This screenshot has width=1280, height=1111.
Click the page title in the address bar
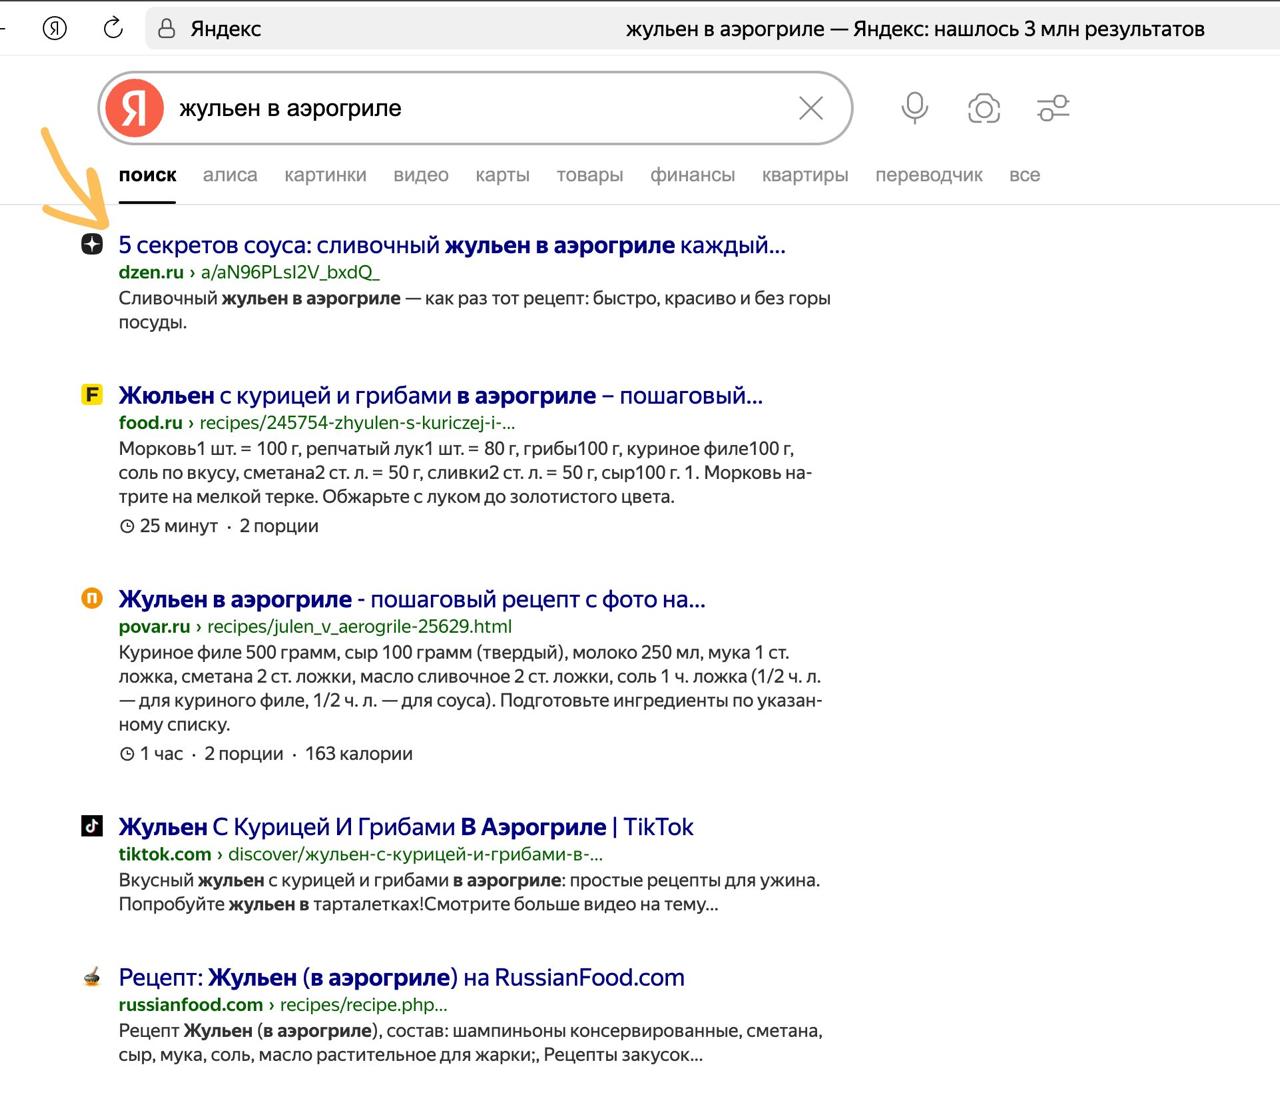(x=915, y=29)
